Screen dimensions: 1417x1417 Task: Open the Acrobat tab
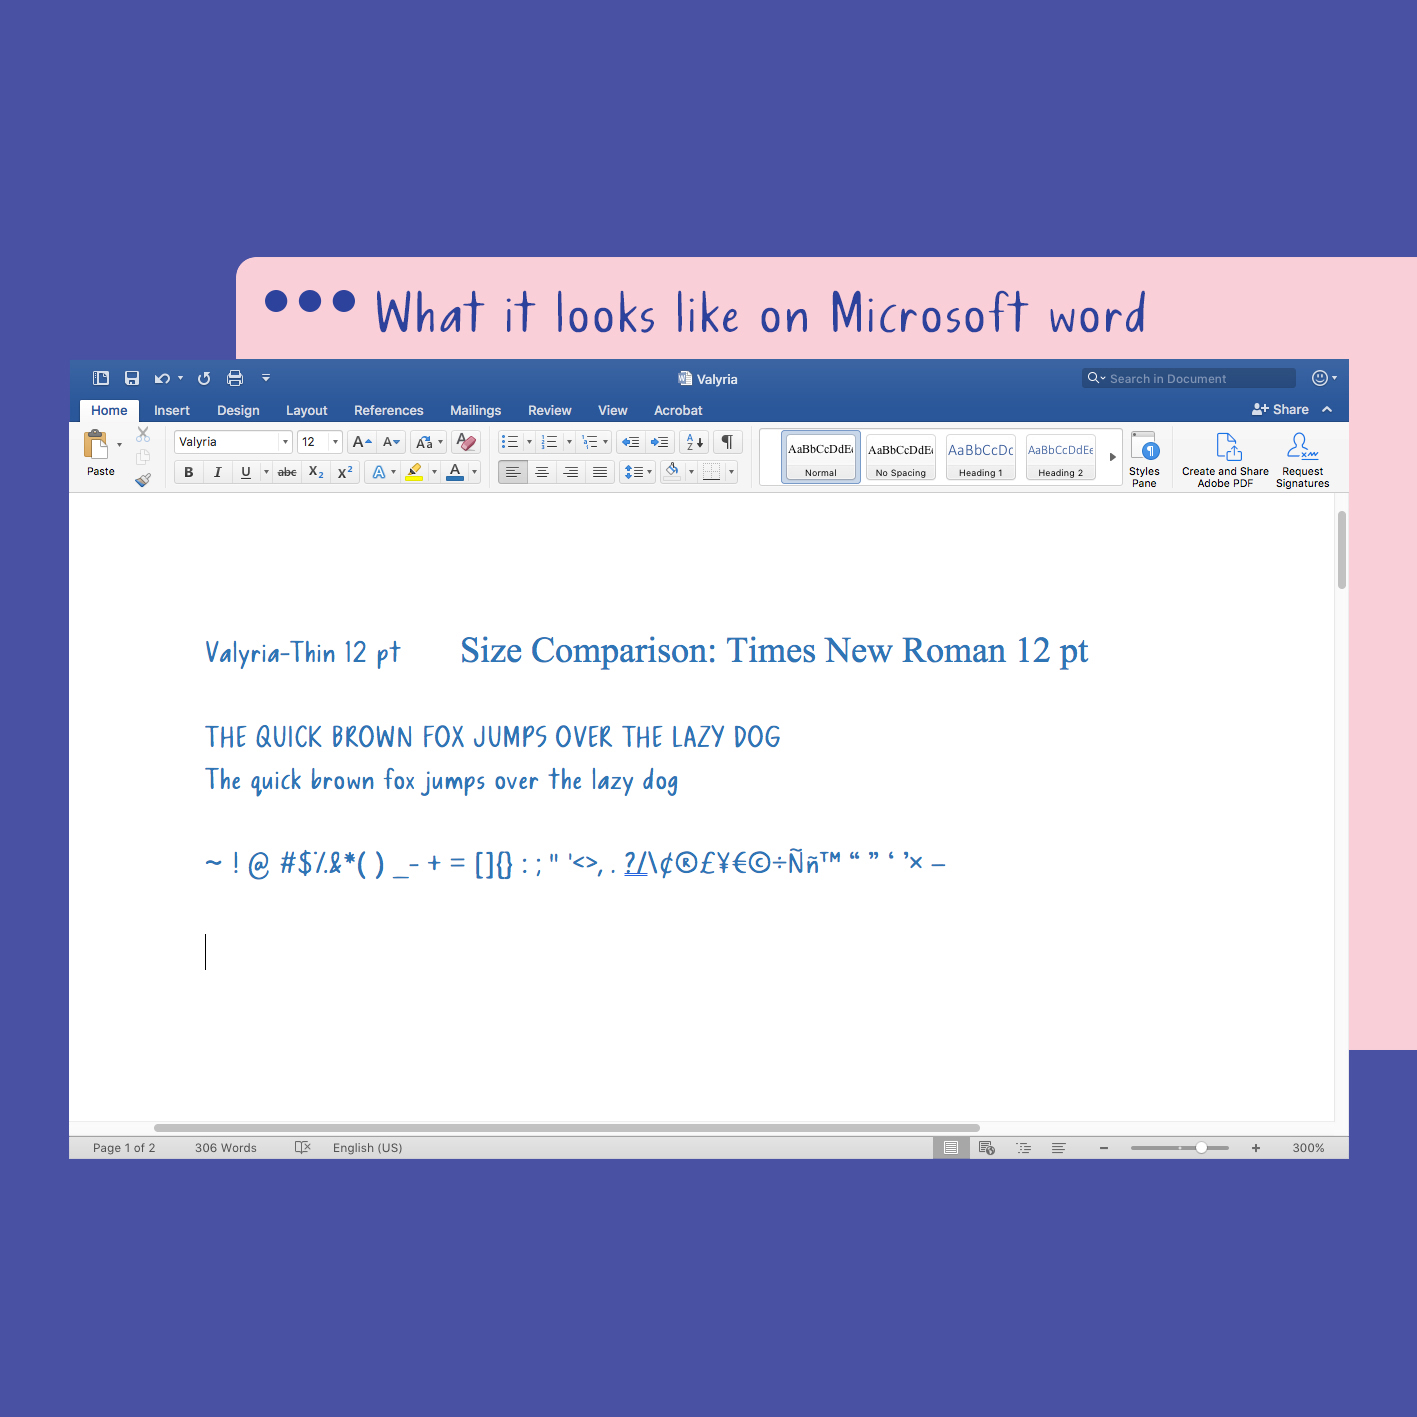[x=678, y=410]
